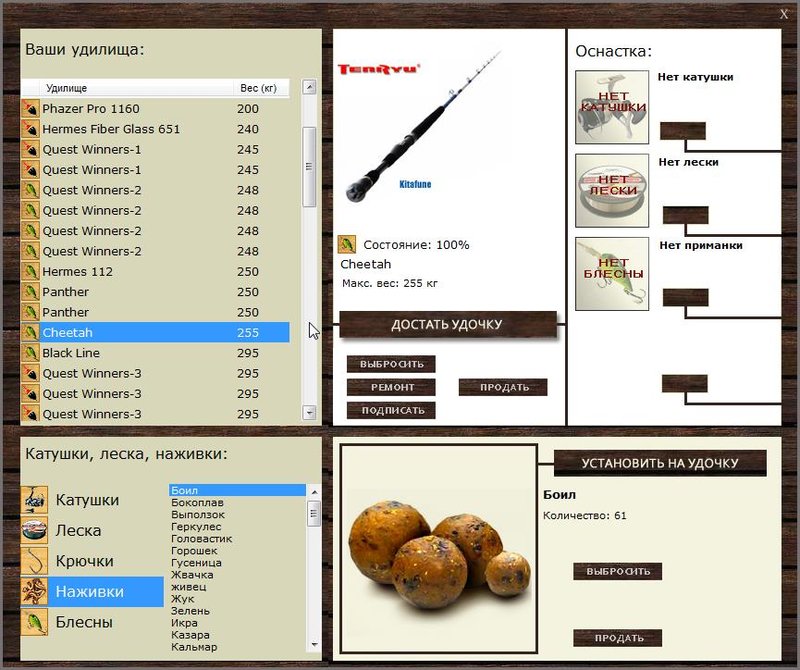800x670 pixels.
Task: Close the inventory window with X
Action: [x=784, y=14]
